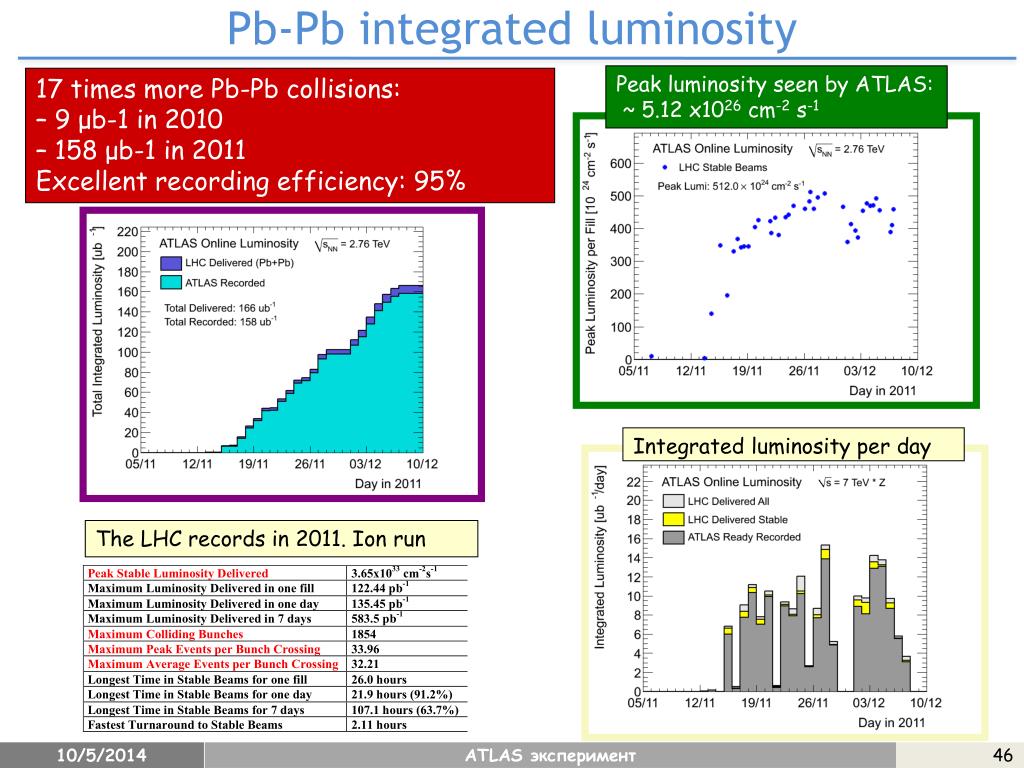Image resolution: width=1024 pixels, height=768 pixels.
Task: Click the line '– 158 μb-1 in 2011'
Action: pos(140,150)
